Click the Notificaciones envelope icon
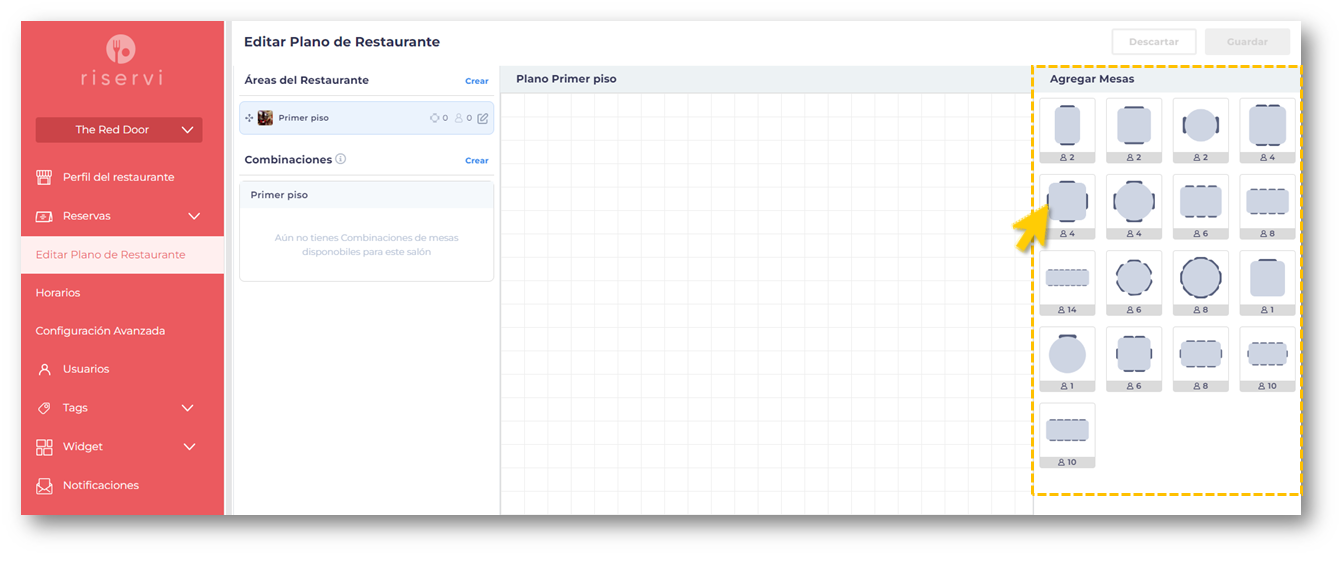 (x=44, y=485)
